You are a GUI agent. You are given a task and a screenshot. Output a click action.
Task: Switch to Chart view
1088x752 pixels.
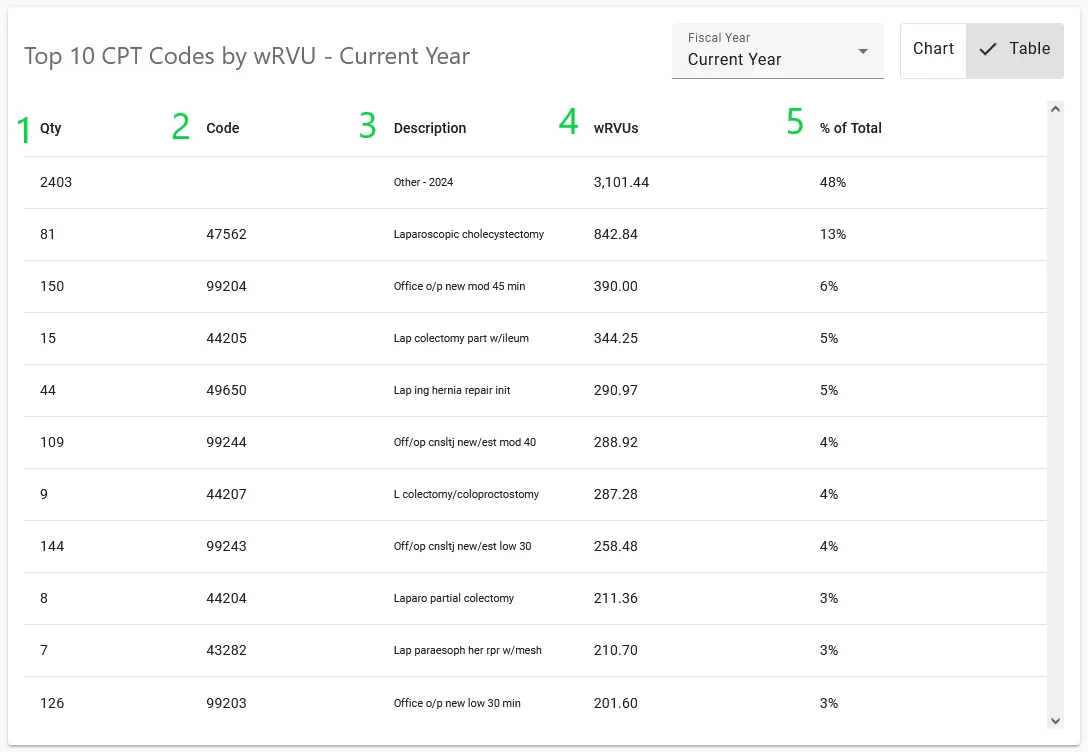coord(933,49)
